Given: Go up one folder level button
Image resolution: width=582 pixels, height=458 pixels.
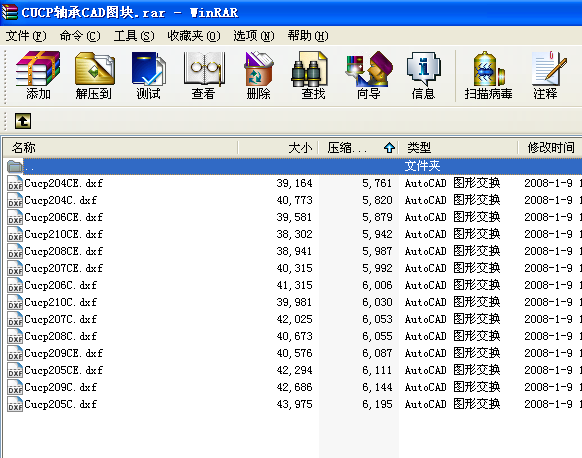Looking at the screenshot, I should (23, 121).
